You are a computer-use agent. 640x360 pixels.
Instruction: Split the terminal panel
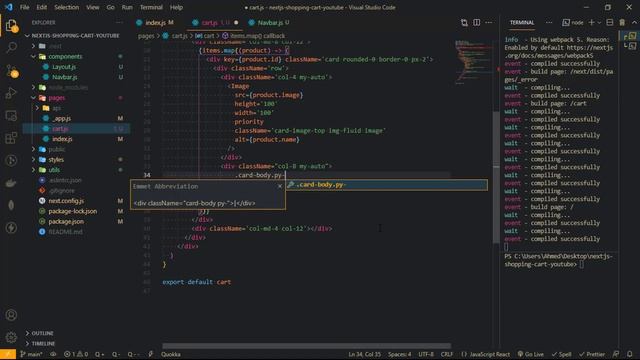click(610, 22)
